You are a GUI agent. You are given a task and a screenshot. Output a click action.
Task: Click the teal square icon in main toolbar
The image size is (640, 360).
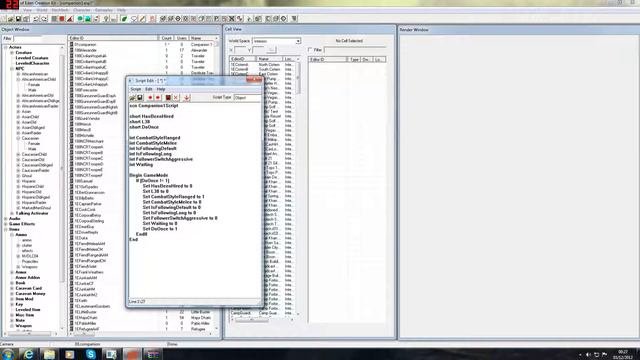(88, 19)
